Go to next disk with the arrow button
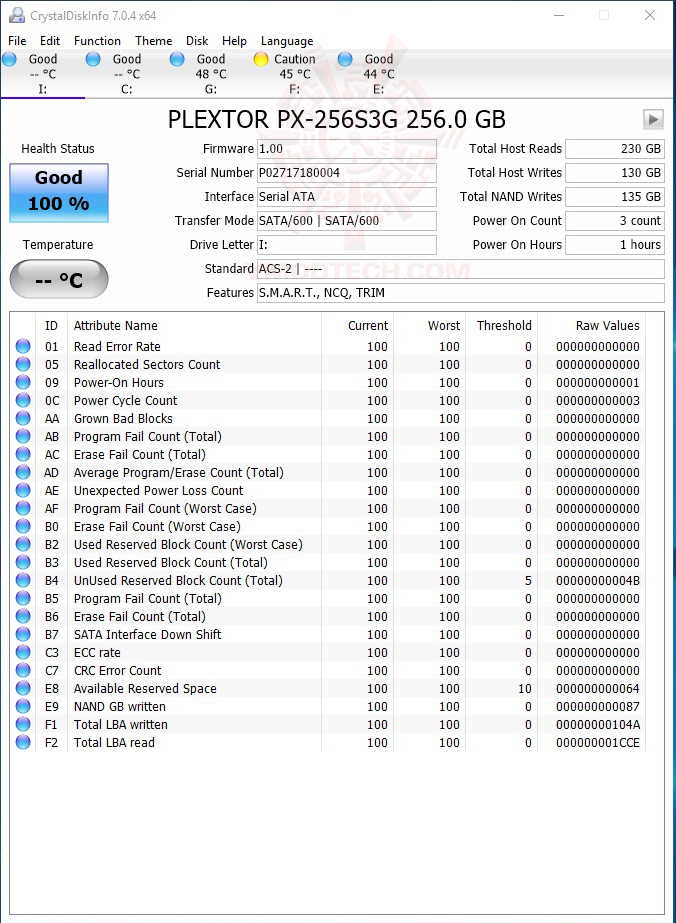The width and height of the screenshot is (676, 923). (x=653, y=119)
